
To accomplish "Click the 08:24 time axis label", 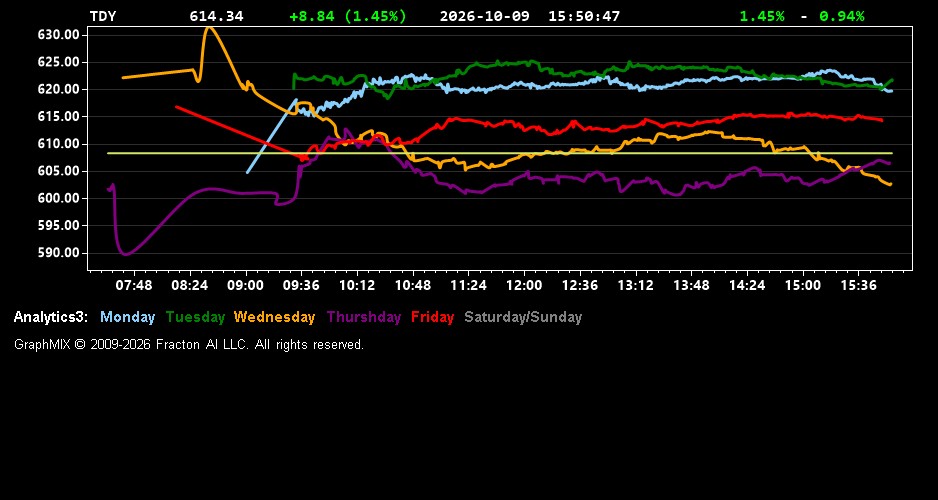I will click(190, 285).
